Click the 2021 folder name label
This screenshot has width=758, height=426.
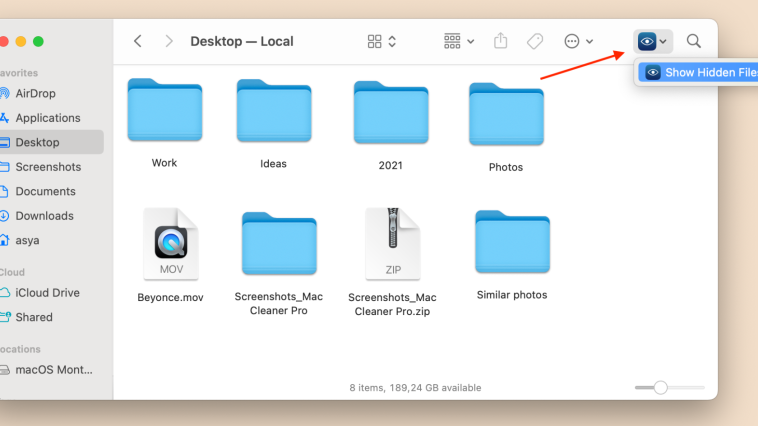pyautogui.click(x=391, y=165)
